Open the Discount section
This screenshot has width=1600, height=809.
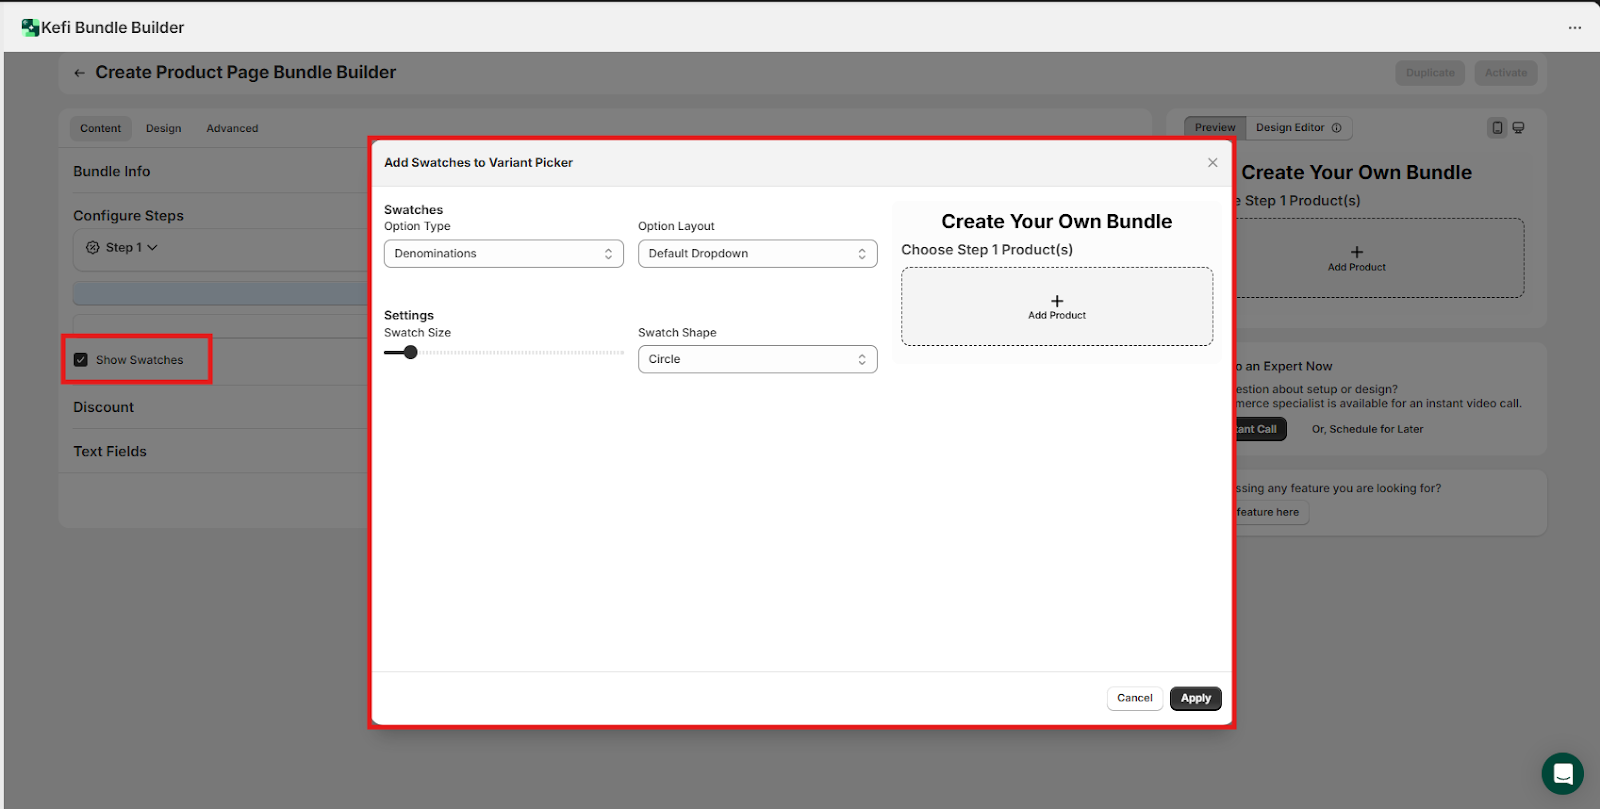coord(104,408)
